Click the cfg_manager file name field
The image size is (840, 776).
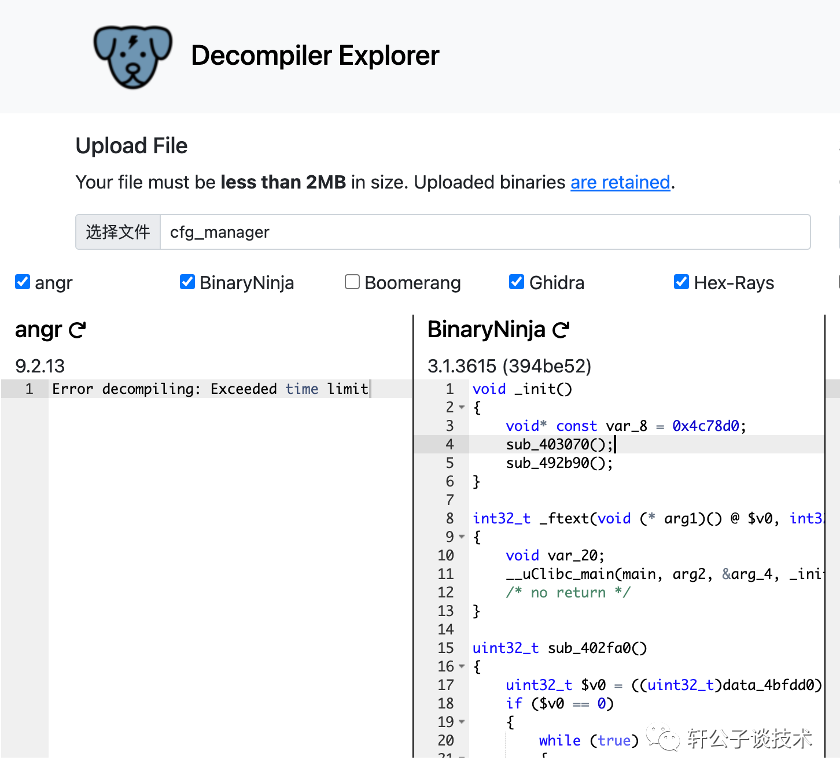click(485, 232)
